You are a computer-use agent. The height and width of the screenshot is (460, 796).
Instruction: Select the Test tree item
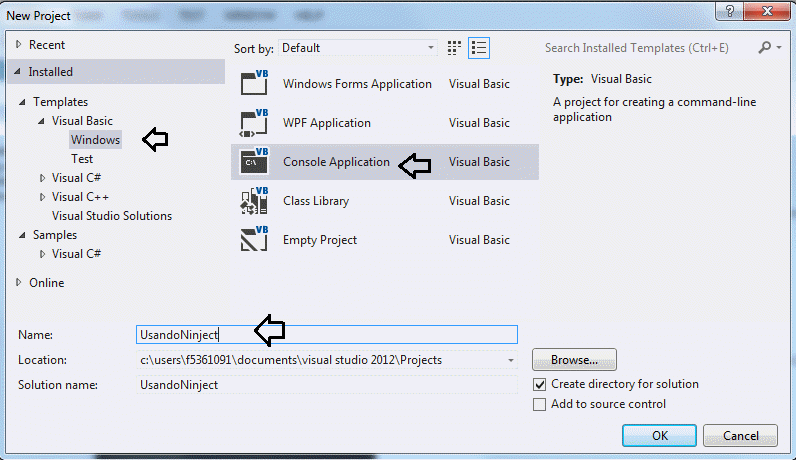point(82,159)
